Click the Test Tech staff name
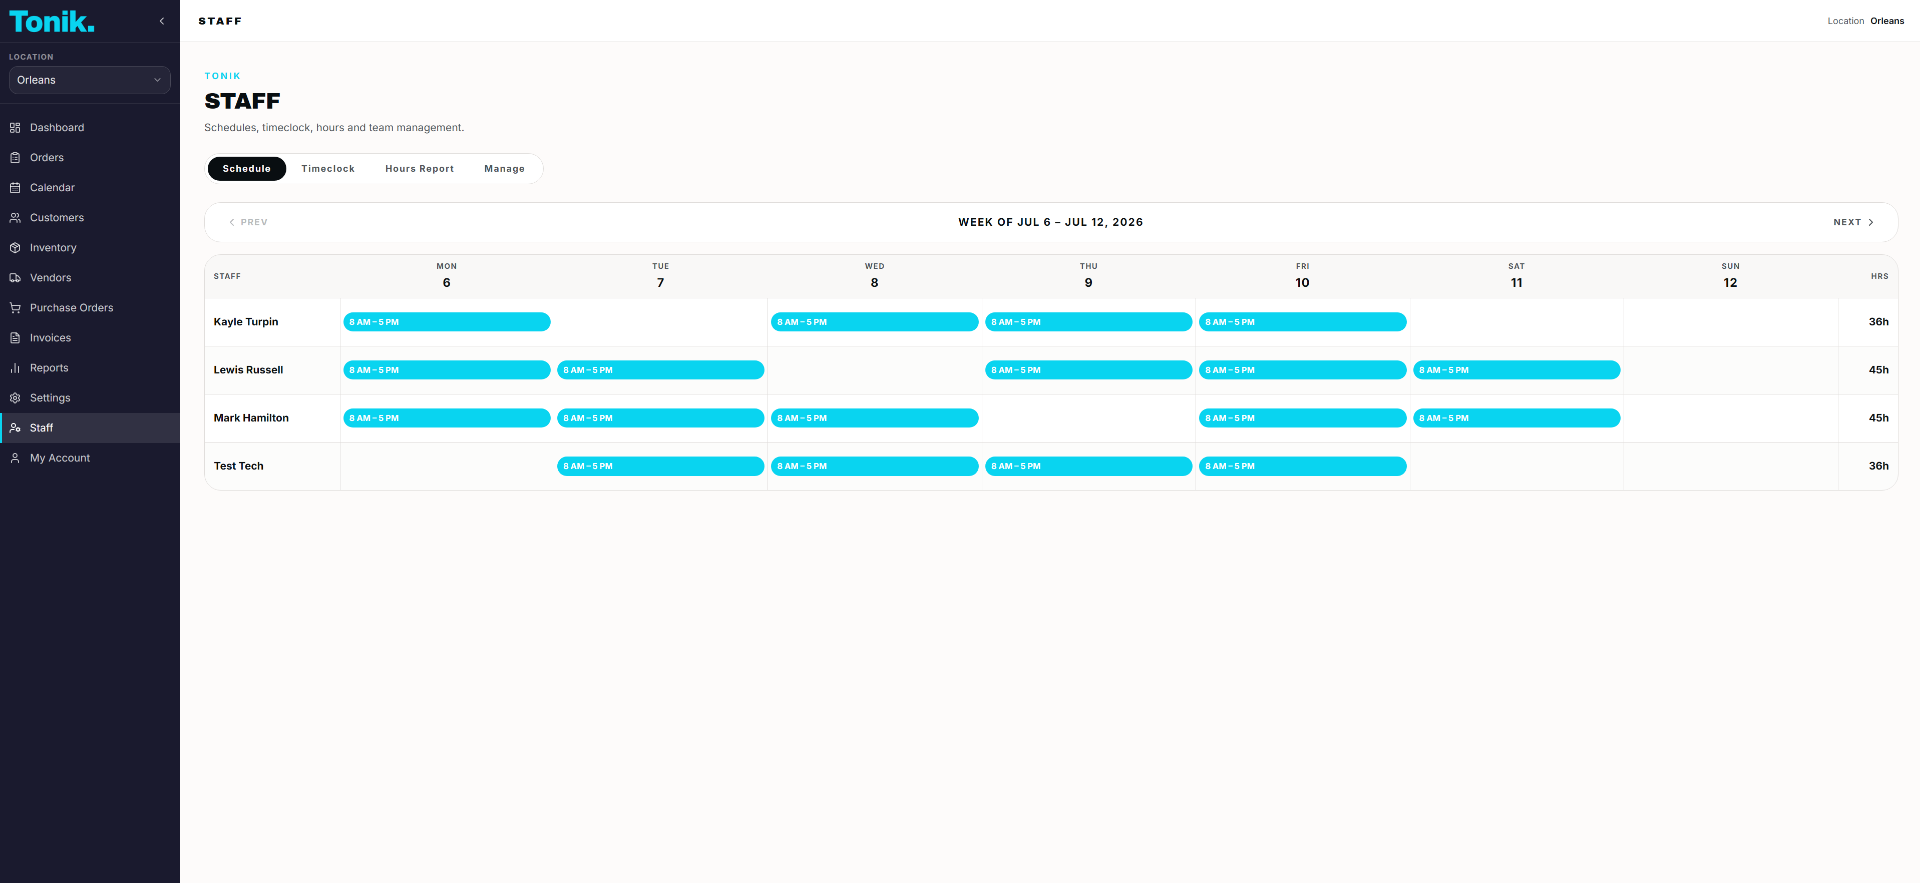The height and width of the screenshot is (883, 1920). [x=239, y=466]
